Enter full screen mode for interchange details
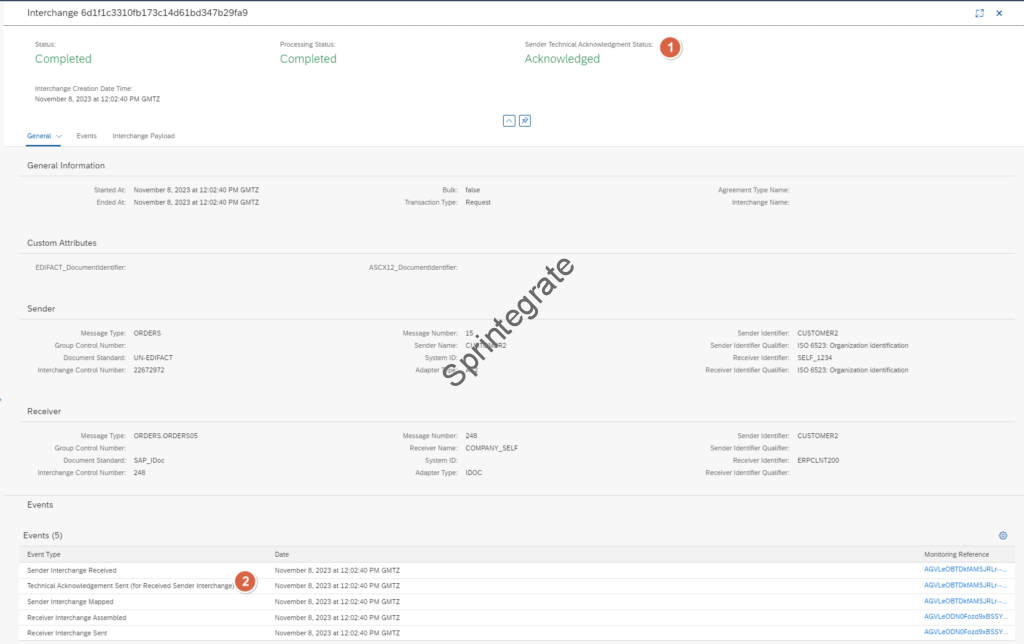Image resolution: width=1024 pixels, height=644 pixels. tap(979, 13)
